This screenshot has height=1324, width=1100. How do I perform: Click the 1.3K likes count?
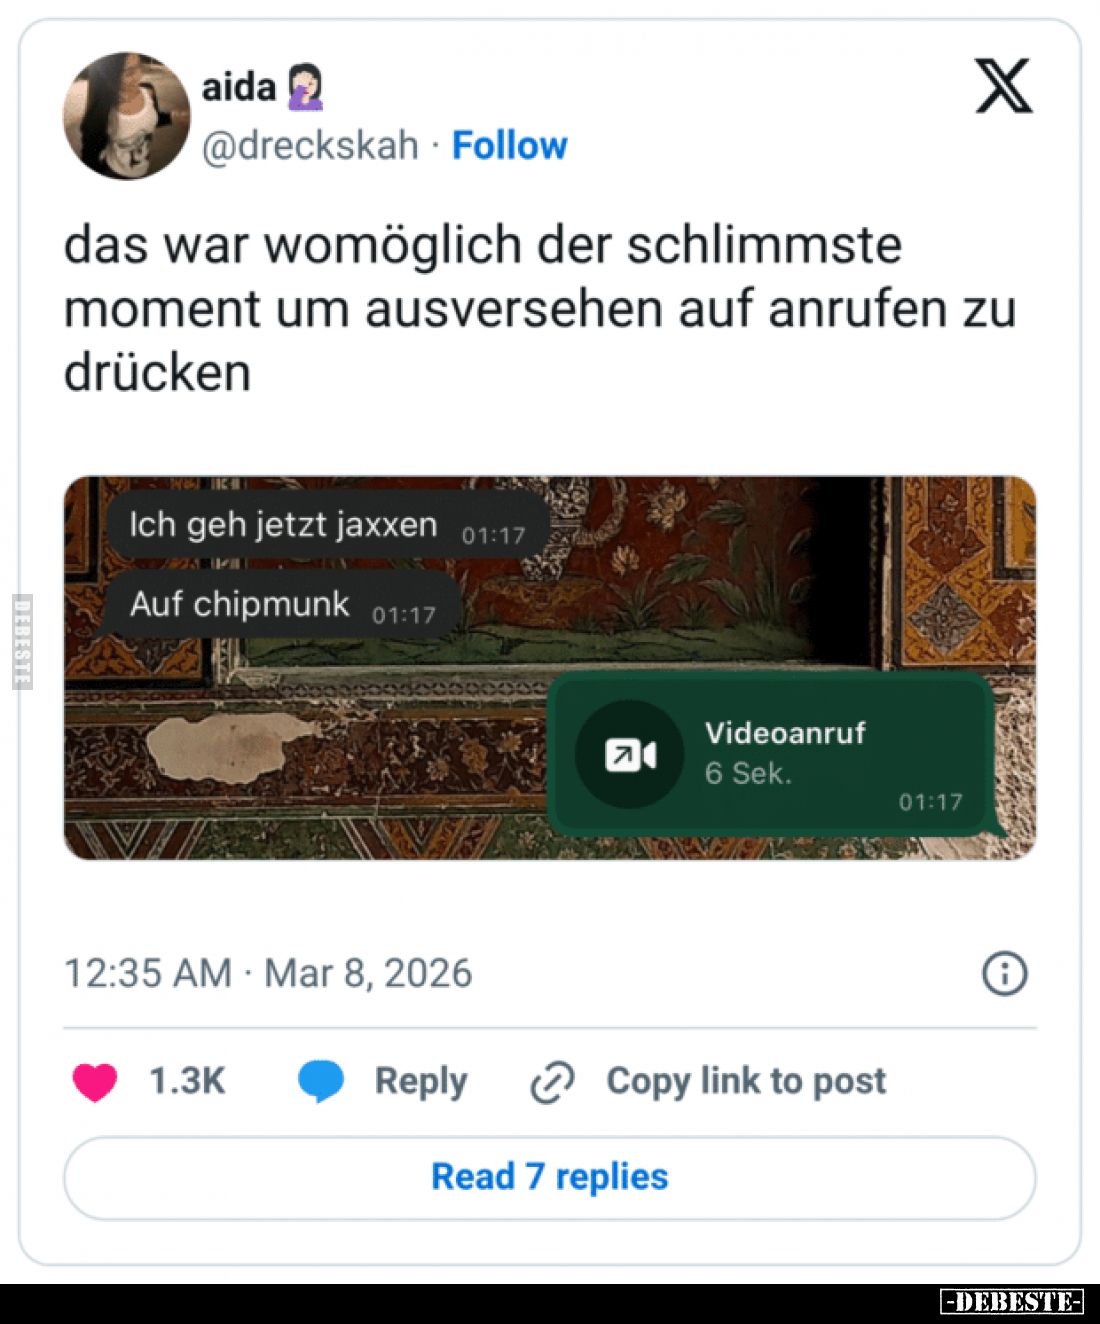point(188,1081)
